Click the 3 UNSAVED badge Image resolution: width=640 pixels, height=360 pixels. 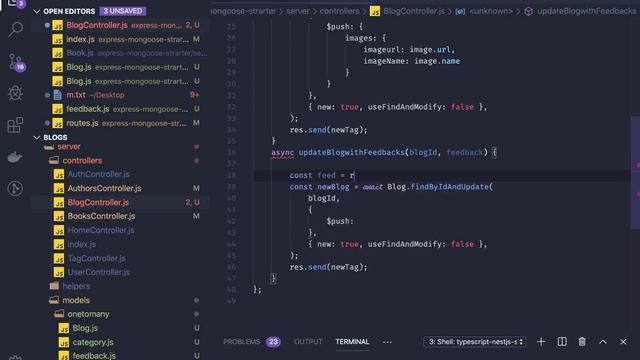click(x=122, y=11)
